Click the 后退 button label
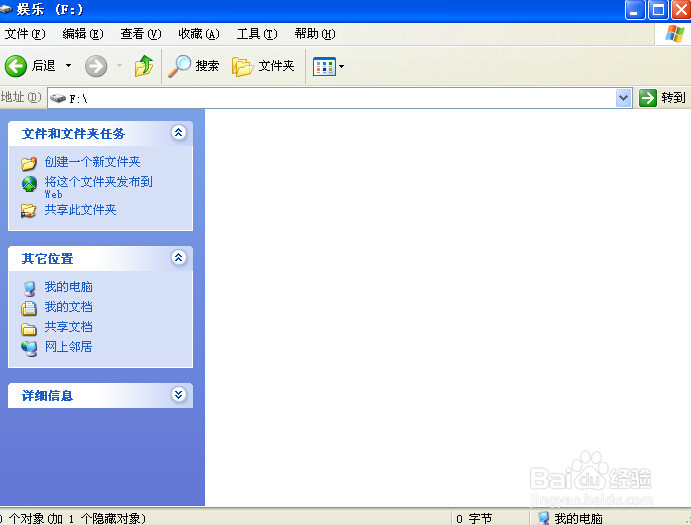 click(43, 66)
